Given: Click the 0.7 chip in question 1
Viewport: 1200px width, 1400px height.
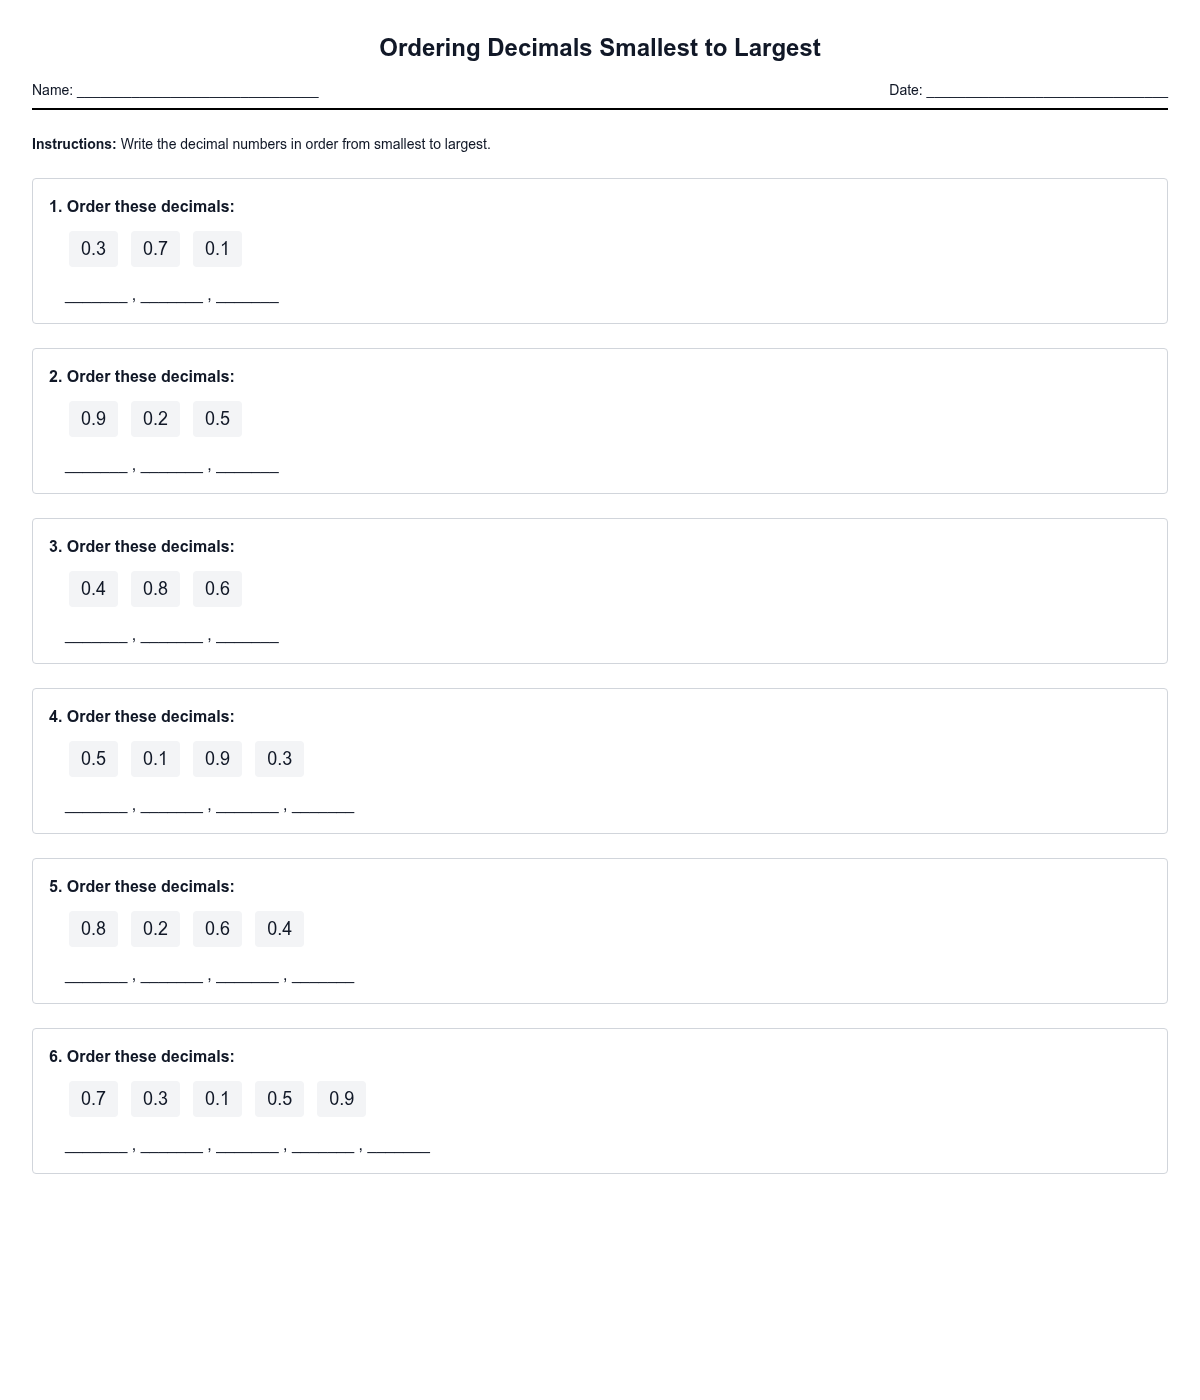Looking at the screenshot, I should click(x=155, y=249).
